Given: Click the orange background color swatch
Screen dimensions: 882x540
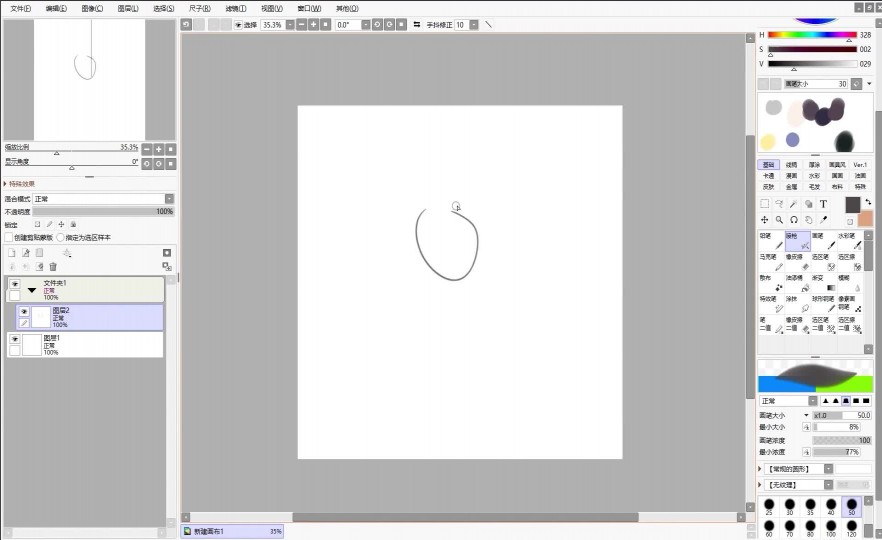Looking at the screenshot, I should 866,219.
